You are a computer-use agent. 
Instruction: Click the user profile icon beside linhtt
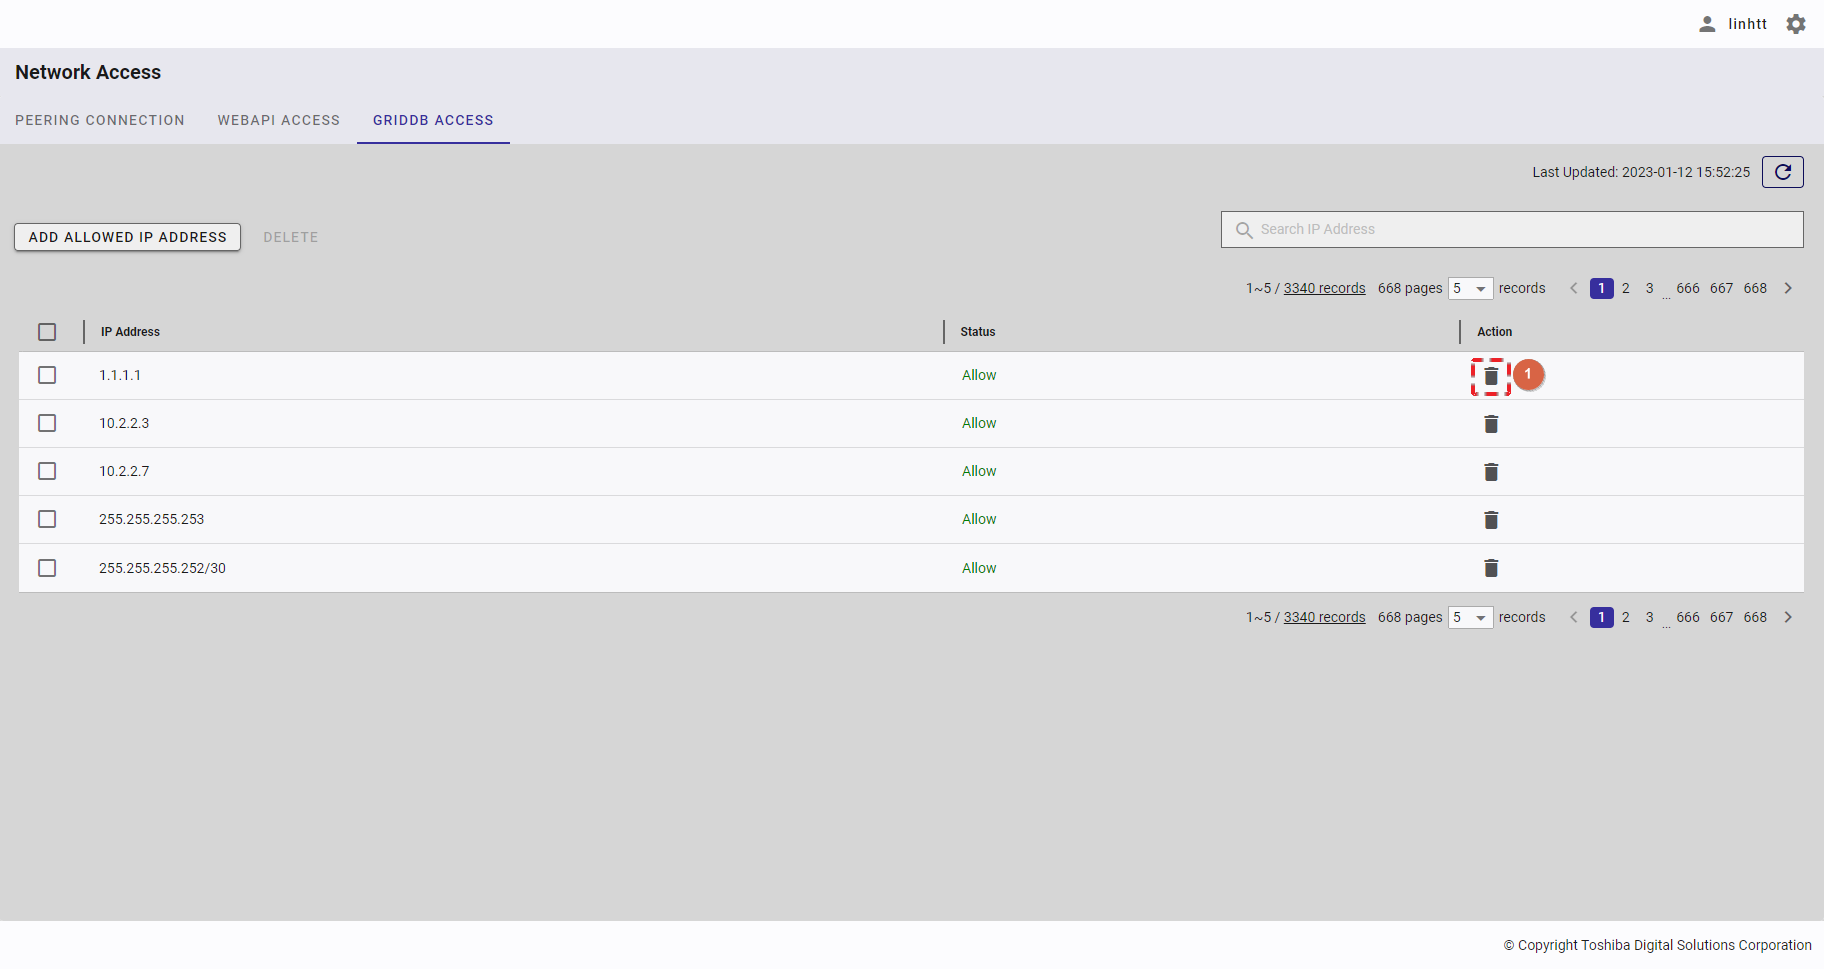(x=1707, y=24)
